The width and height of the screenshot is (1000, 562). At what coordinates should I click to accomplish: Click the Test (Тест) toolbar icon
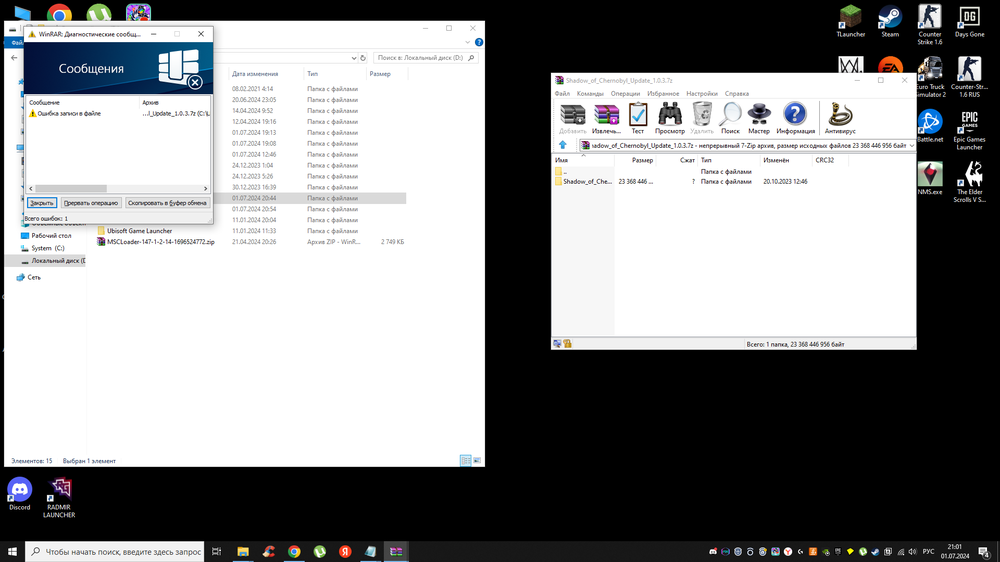tap(638, 118)
